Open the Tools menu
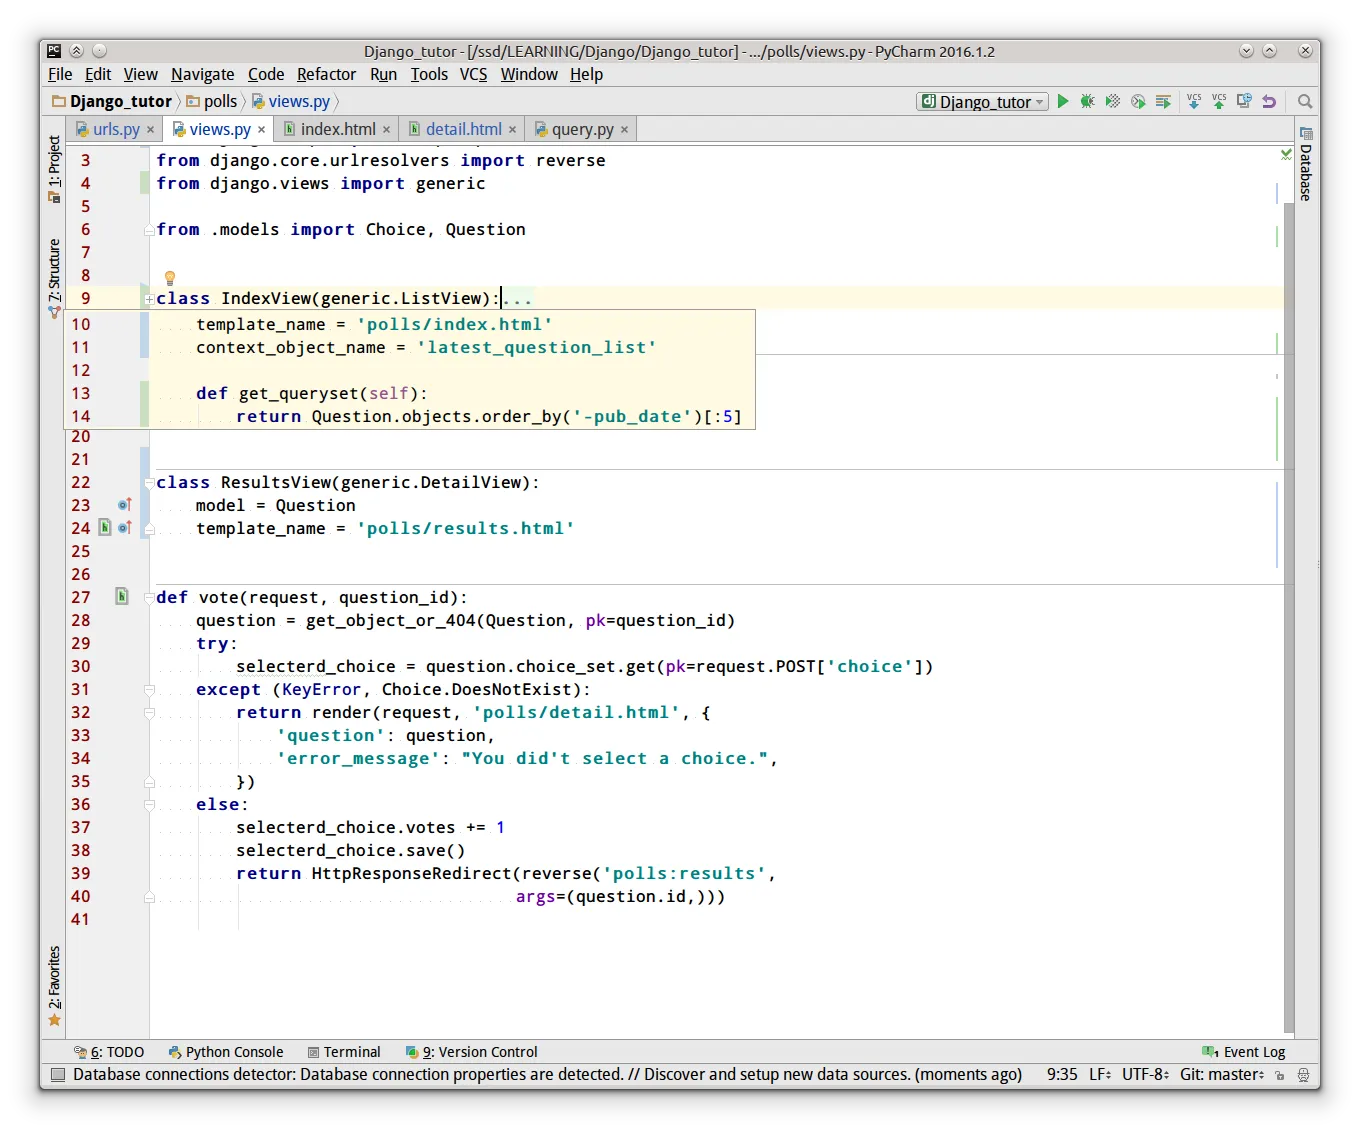The height and width of the screenshot is (1129, 1360). 429,74
